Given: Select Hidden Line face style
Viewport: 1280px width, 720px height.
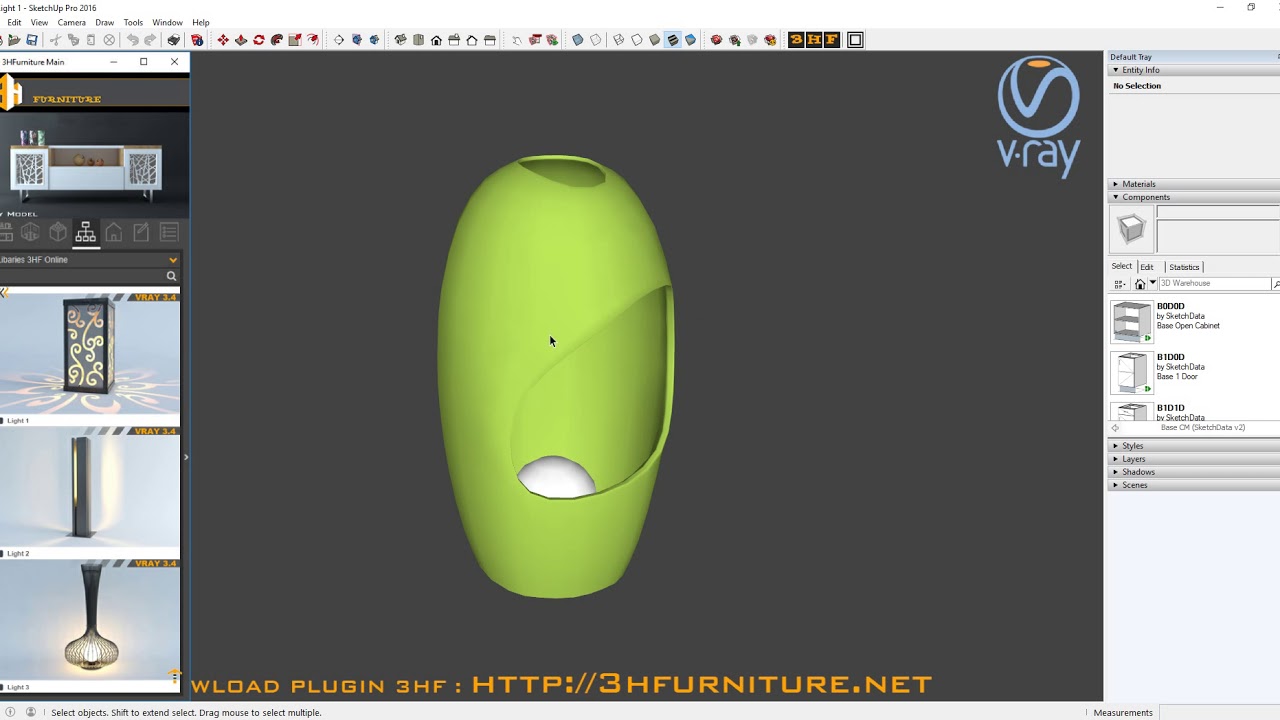Looking at the screenshot, I should (637, 40).
